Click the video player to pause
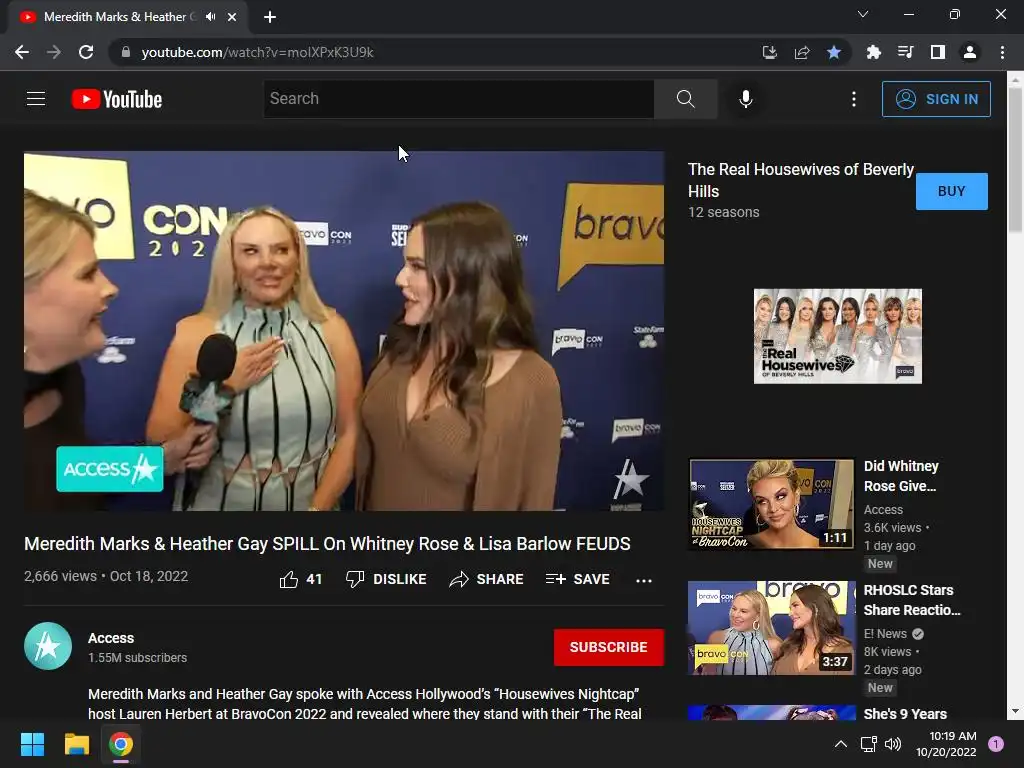 [x=344, y=331]
